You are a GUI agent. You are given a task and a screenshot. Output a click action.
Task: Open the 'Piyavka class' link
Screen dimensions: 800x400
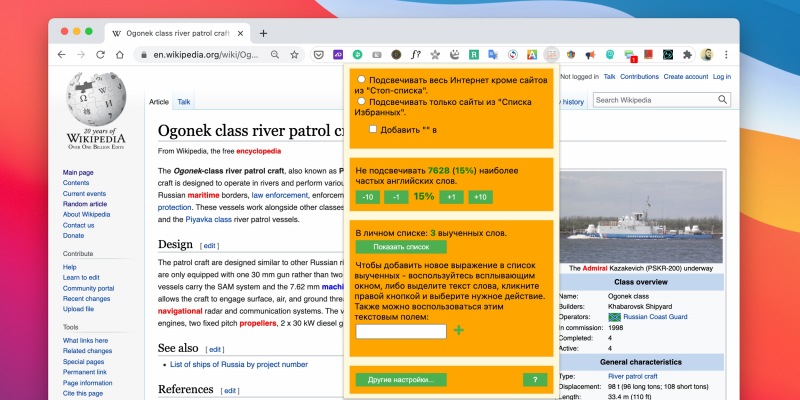208,220
